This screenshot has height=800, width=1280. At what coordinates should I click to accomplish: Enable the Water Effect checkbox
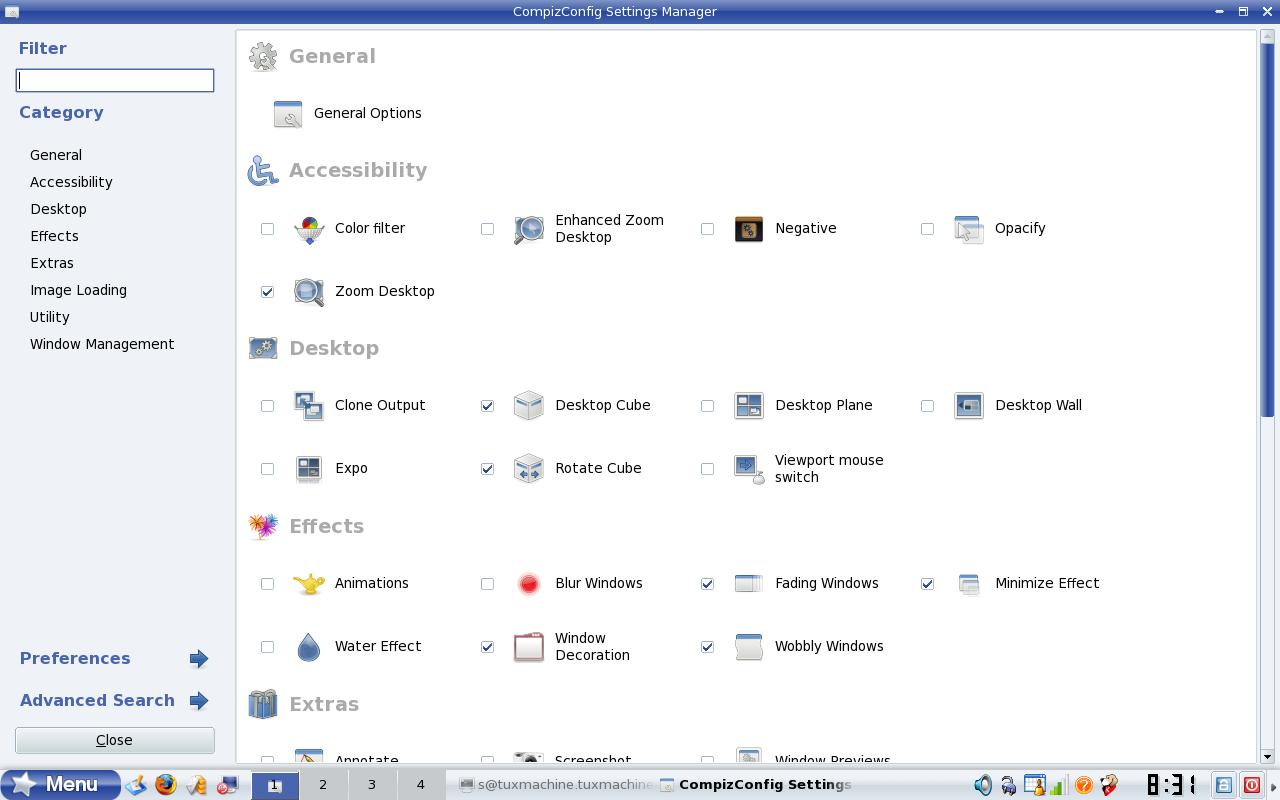pos(267,647)
